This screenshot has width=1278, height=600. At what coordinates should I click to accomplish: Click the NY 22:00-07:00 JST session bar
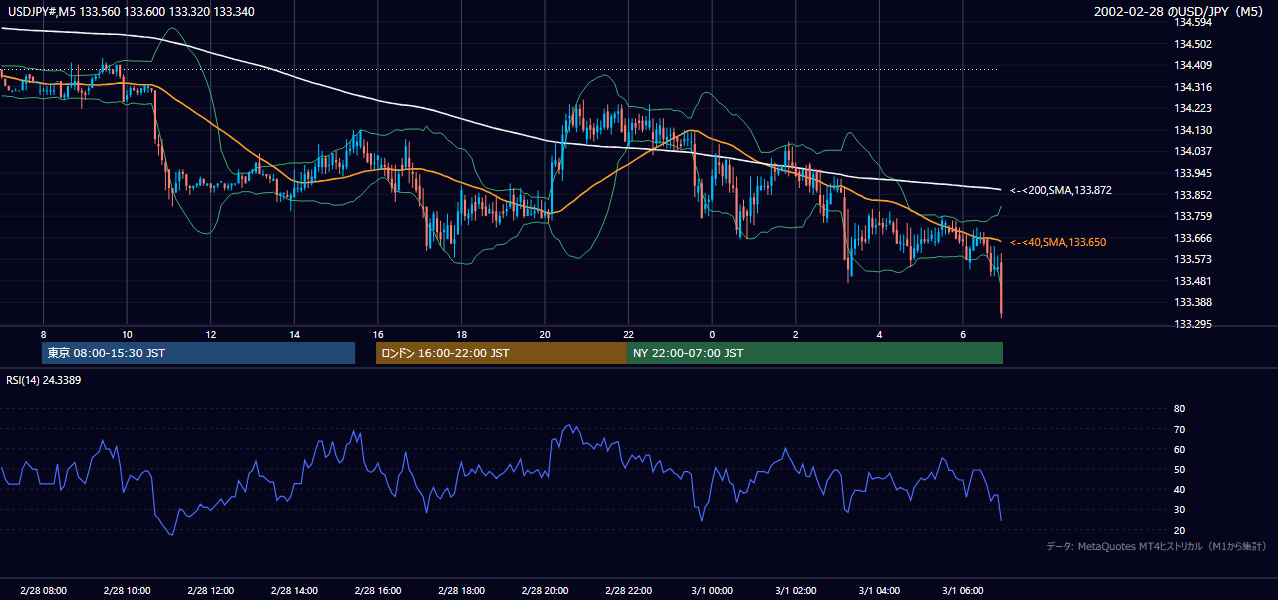point(815,353)
